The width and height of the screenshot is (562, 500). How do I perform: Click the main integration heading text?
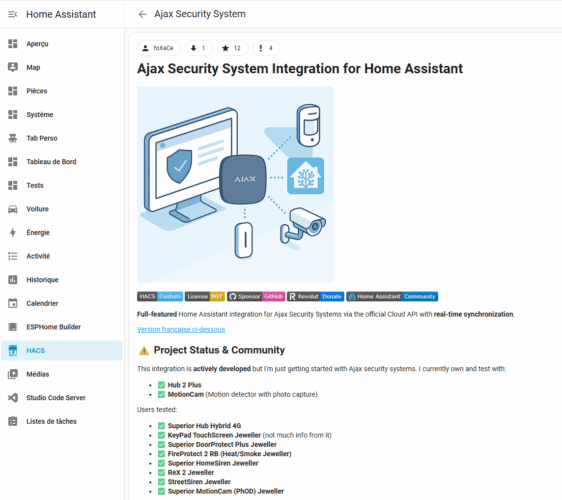point(300,68)
